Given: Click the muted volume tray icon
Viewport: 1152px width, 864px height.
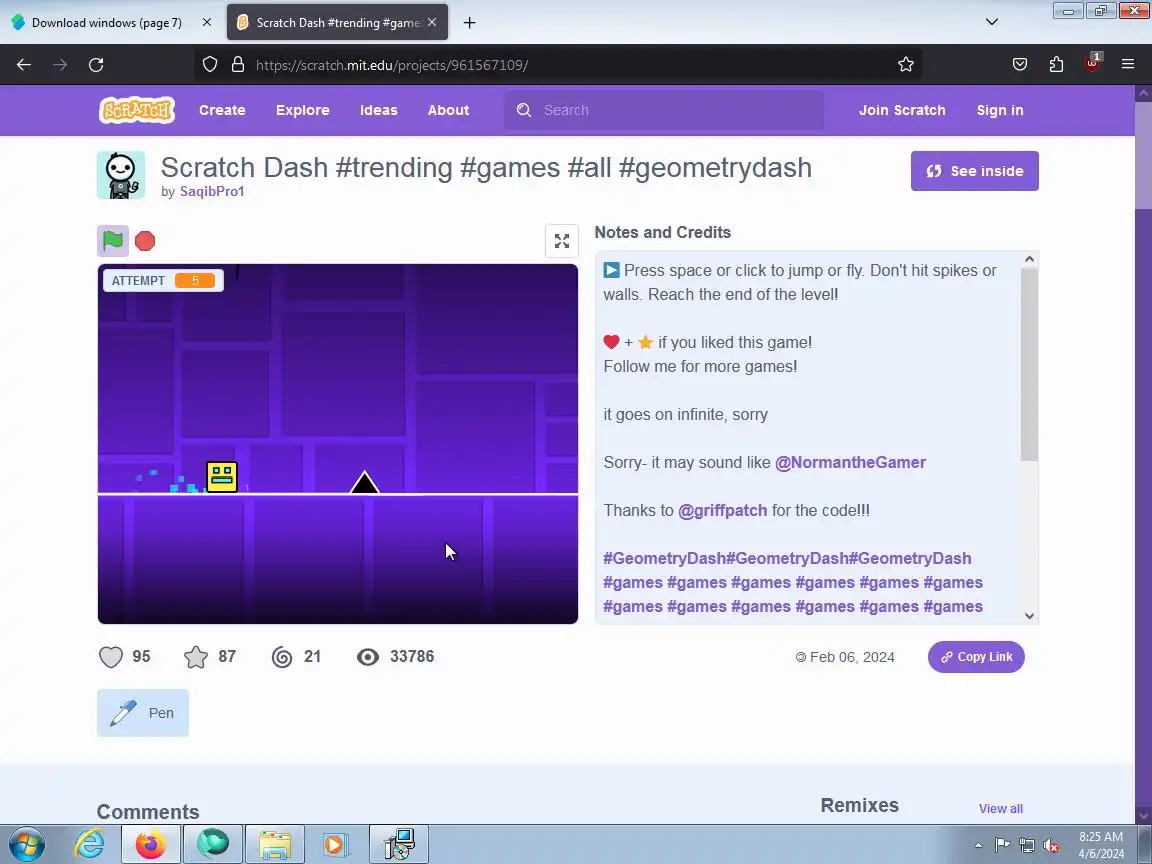Looking at the screenshot, I should point(1051,846).
